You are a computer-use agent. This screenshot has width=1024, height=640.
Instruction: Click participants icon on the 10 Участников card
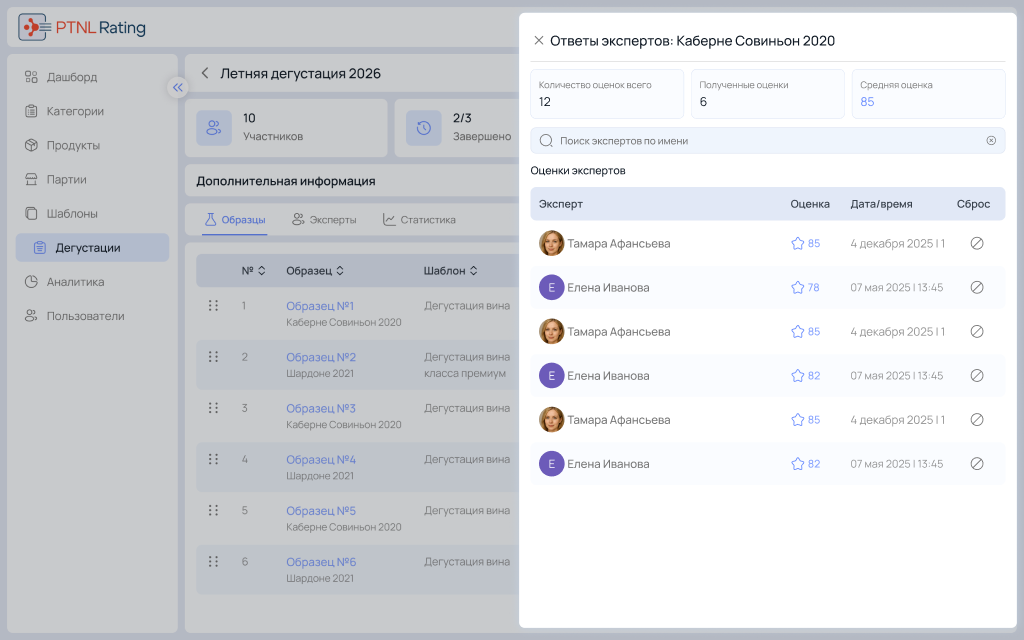(x=214, y=128)
